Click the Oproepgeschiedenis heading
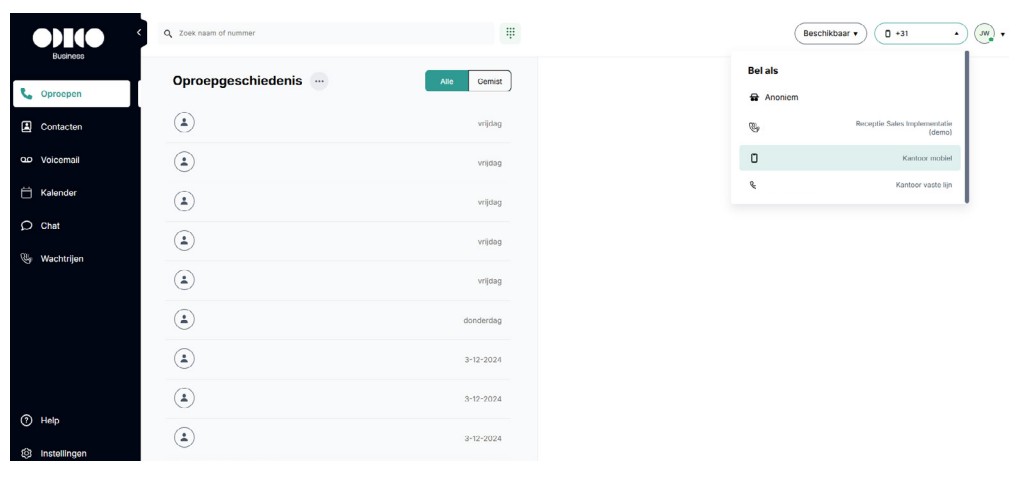Viewport: 1019px width, 477px height. (x=237, y=81)
